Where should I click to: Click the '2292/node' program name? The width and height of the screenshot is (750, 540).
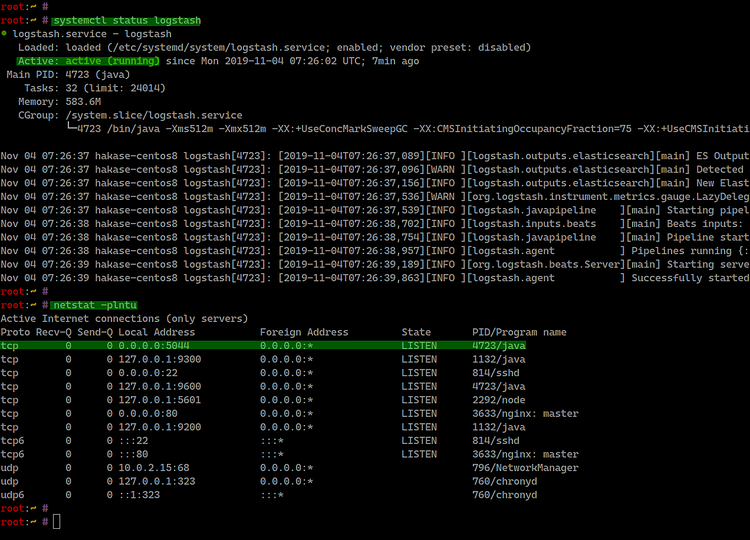(x=498, y=400)
